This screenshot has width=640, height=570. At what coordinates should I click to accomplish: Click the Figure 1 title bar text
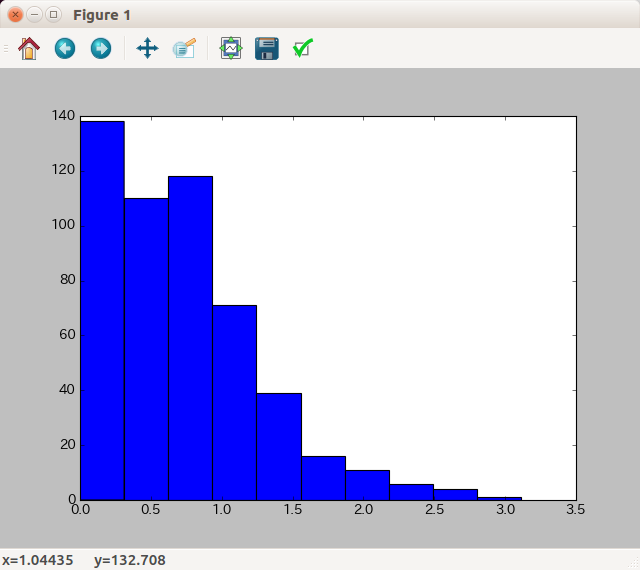coord(101,15)
